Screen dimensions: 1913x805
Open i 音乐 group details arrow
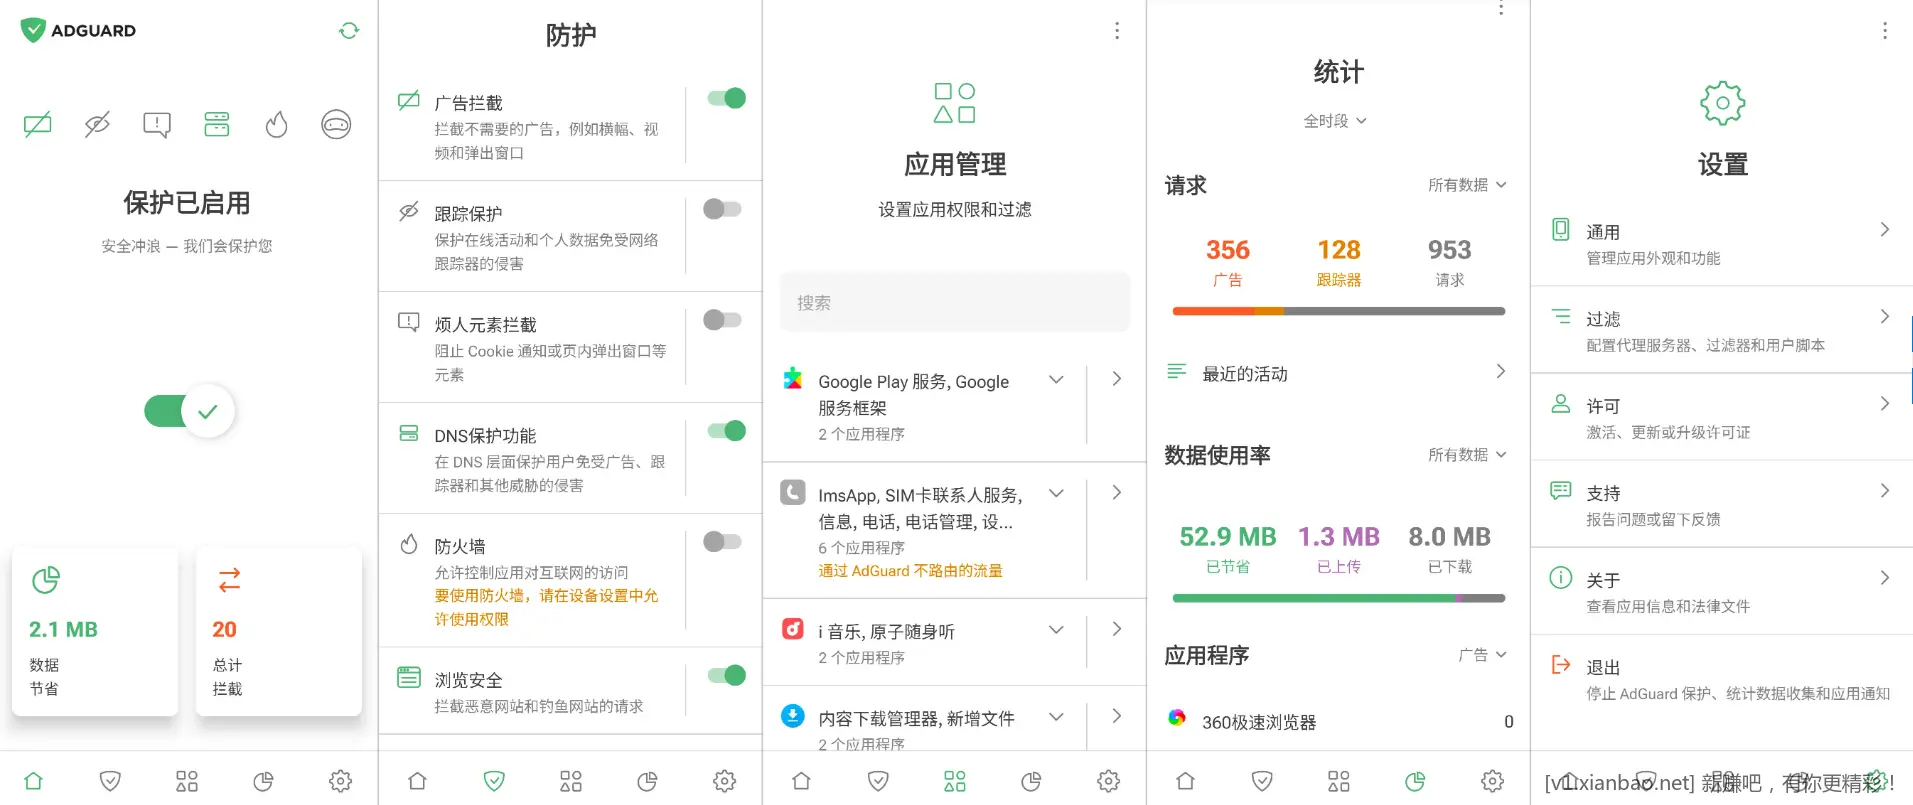pos(1117,629)
